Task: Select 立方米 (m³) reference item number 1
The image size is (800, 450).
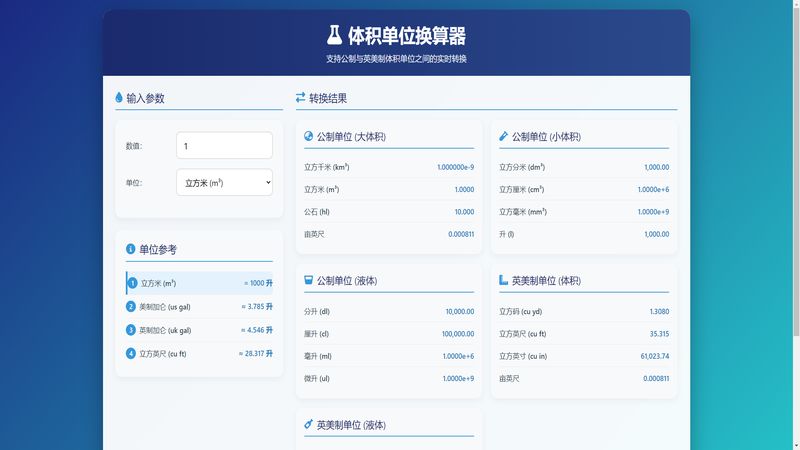Action: [x=199, y=283]
